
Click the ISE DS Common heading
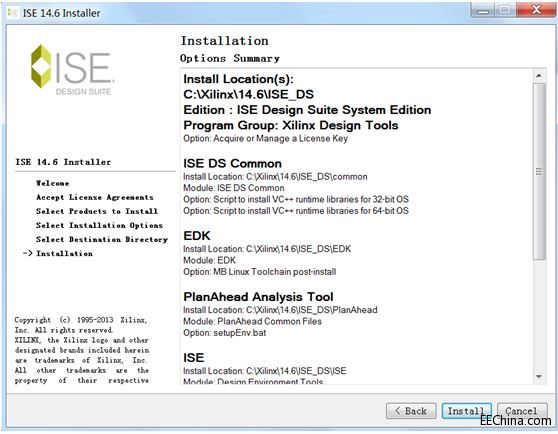tap(232, 163)
